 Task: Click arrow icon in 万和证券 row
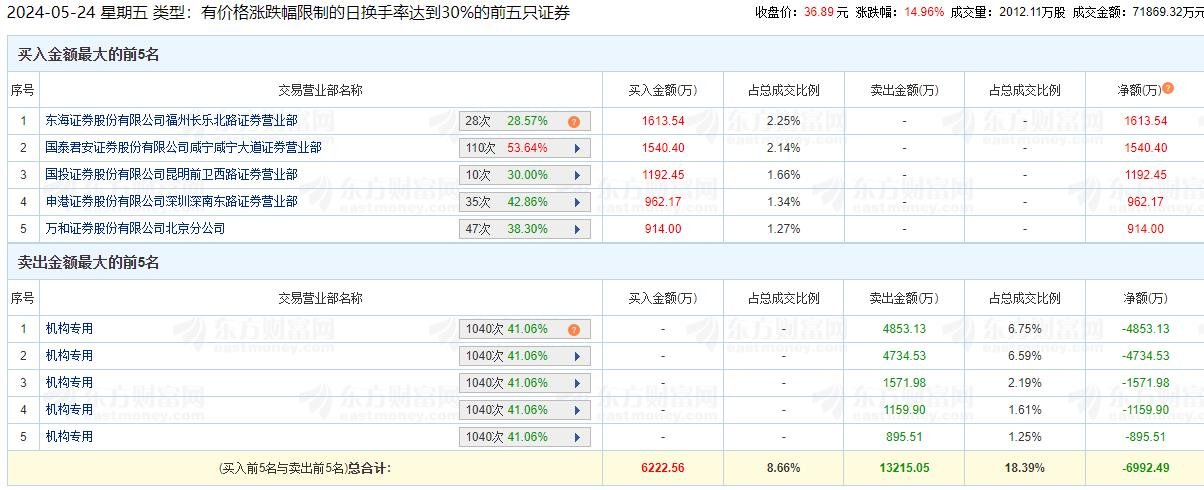point(577,229)
